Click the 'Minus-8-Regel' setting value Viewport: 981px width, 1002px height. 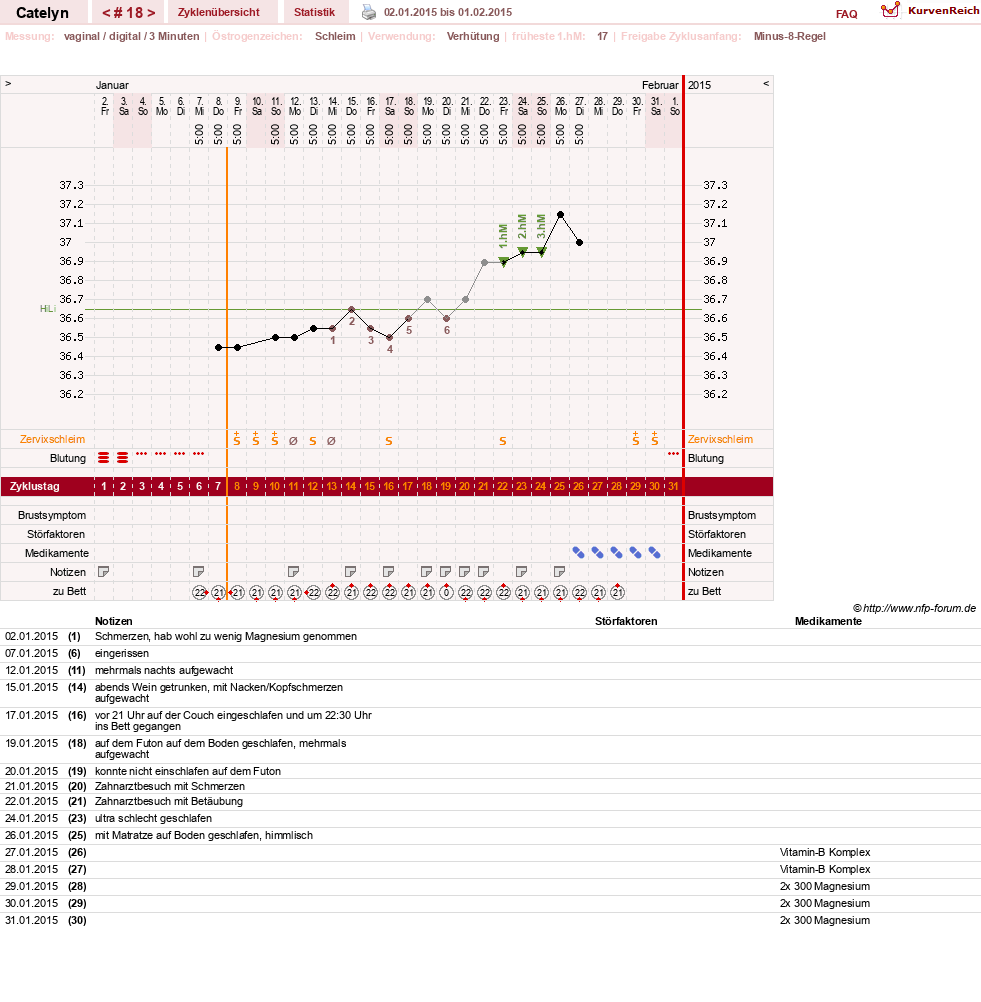(789, 36)
